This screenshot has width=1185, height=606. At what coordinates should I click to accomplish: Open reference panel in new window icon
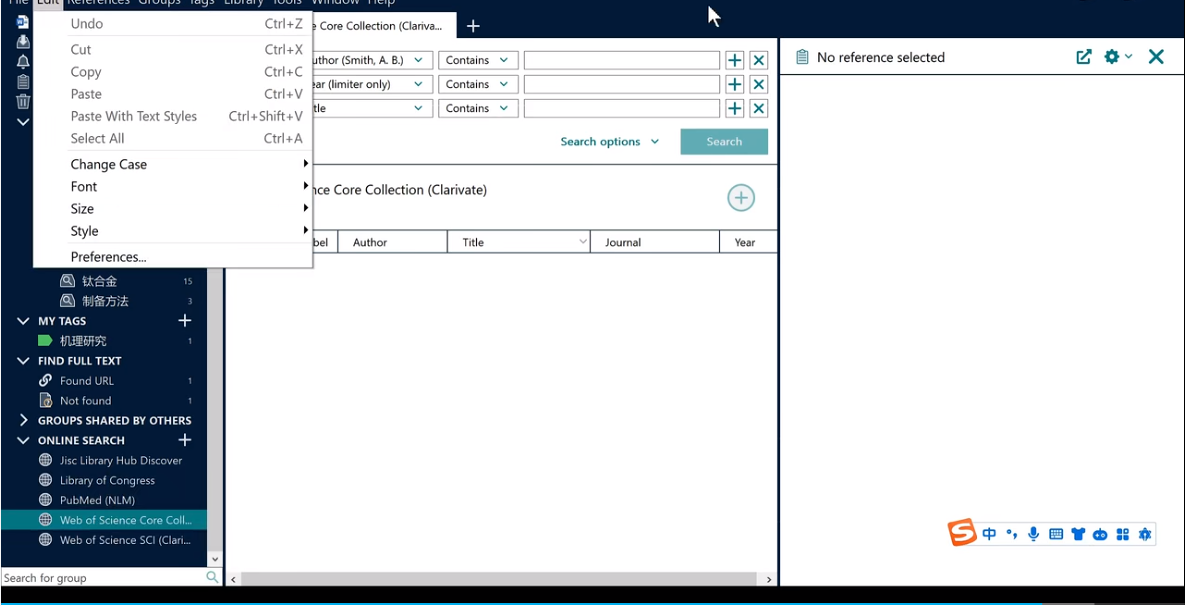pos(1084,57)
